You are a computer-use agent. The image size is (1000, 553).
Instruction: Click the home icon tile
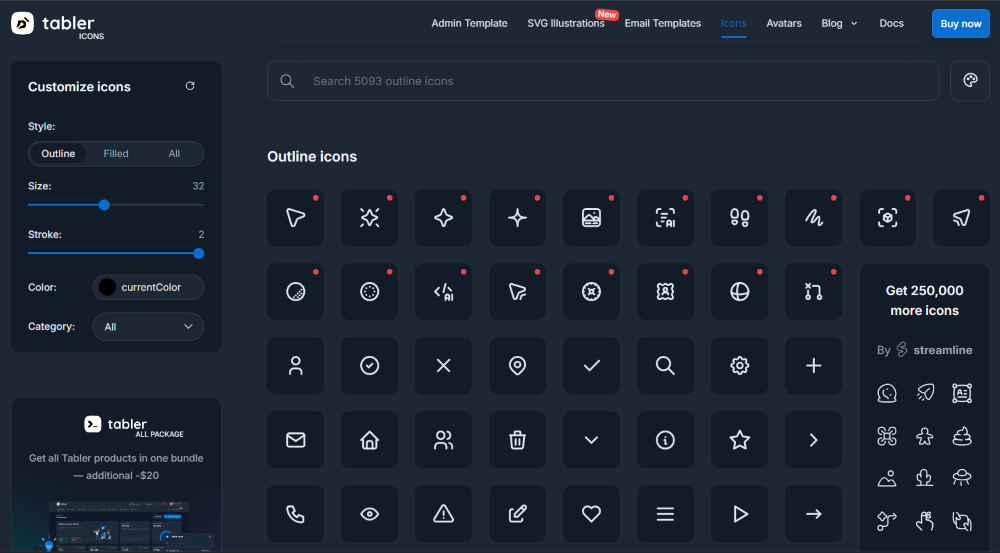[369, 439]
